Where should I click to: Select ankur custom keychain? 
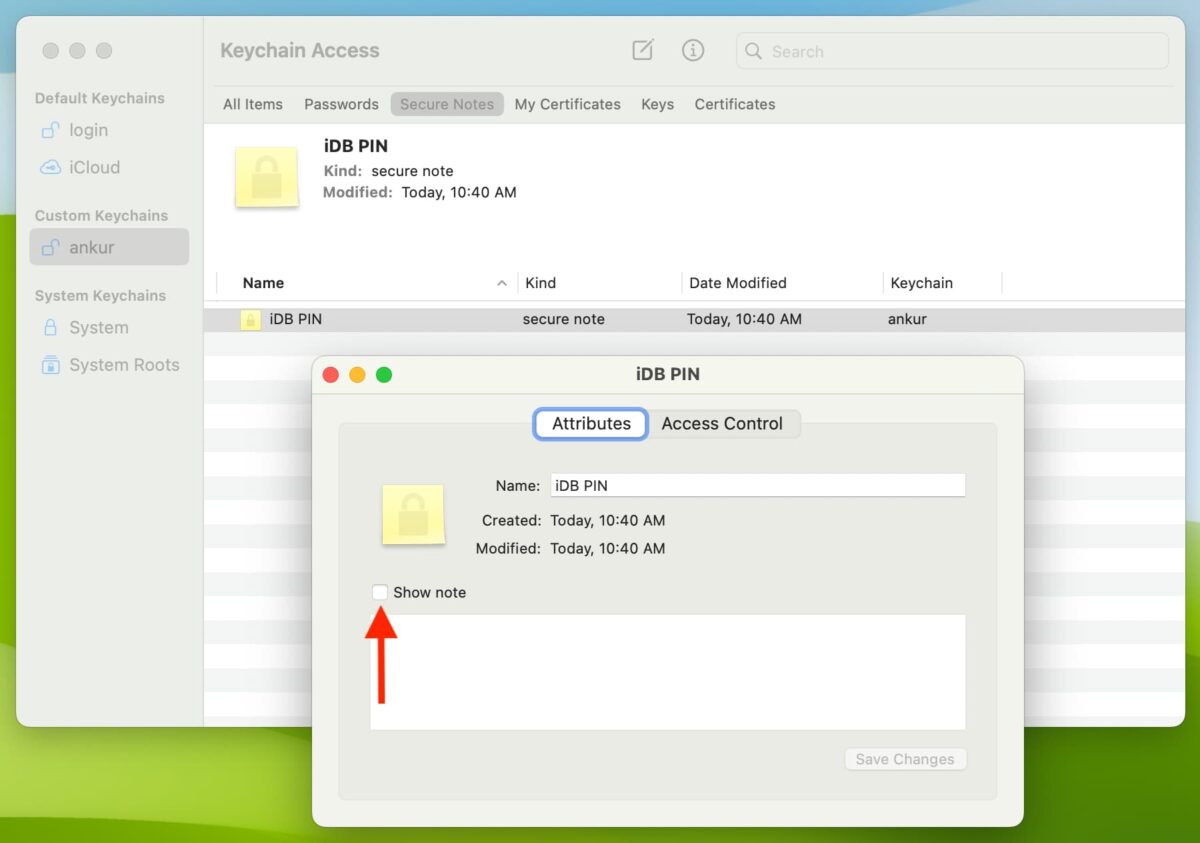109,247
